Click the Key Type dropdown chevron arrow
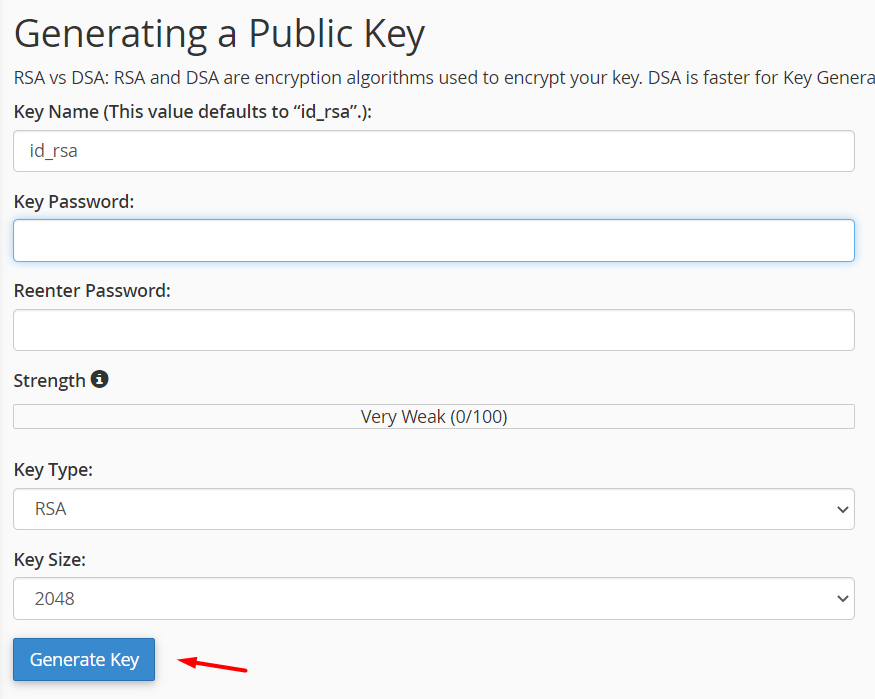 point(843,509)
